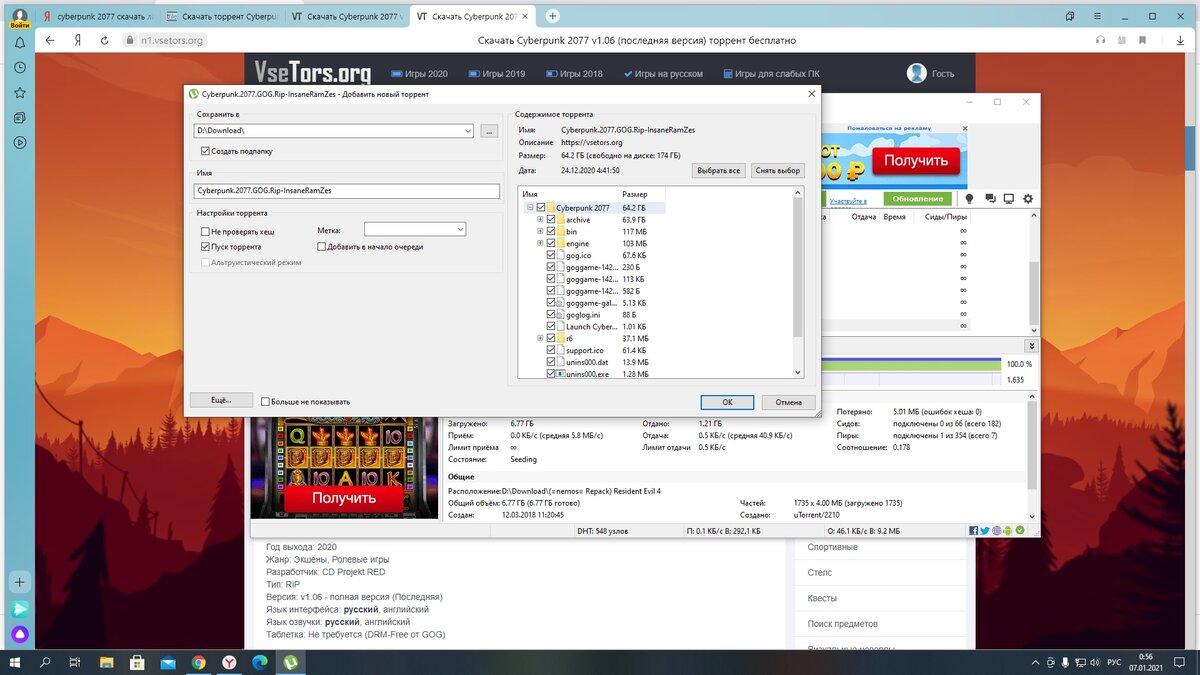Viewport: 1200px width, 675px height.
Task: Click the green 100.0 % progress bar
Action: pos(912,364)
